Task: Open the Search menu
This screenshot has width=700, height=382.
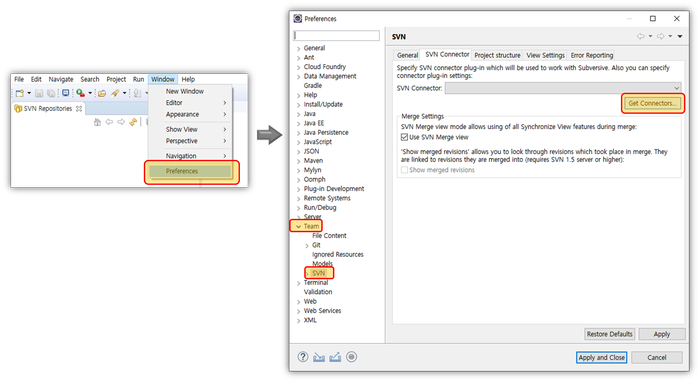Action: click(x=90, y=79)
